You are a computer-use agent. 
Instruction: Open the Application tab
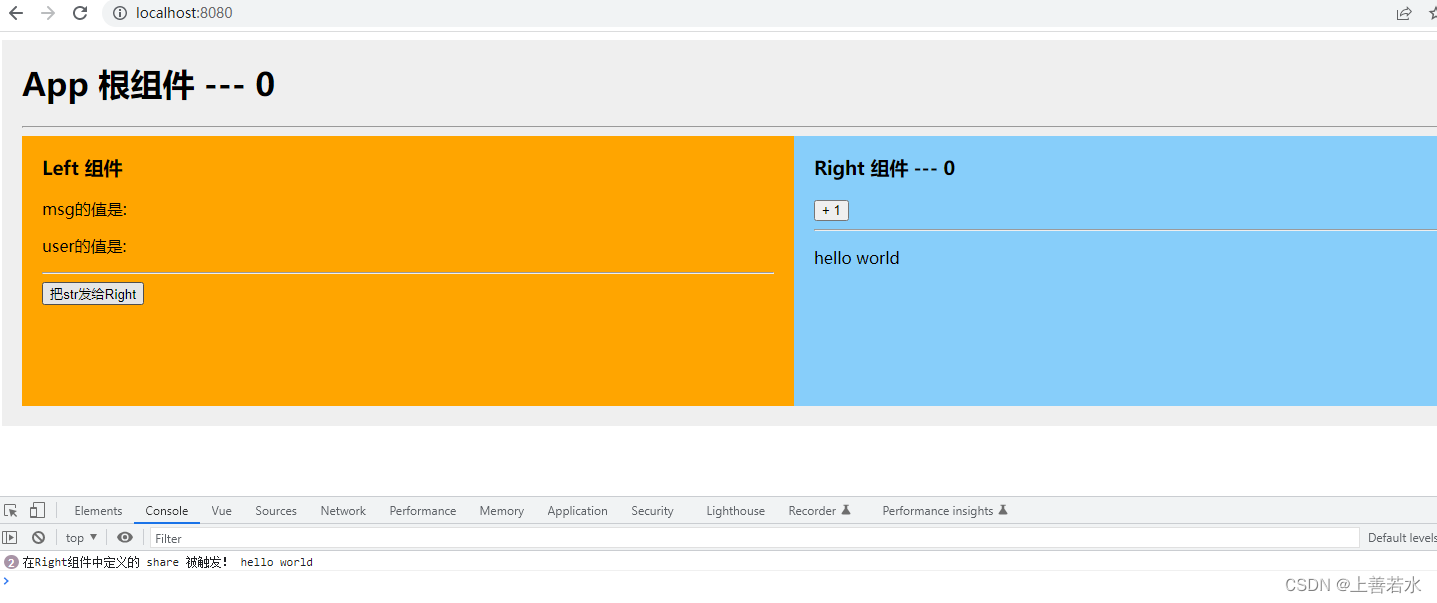click(577, 510)
